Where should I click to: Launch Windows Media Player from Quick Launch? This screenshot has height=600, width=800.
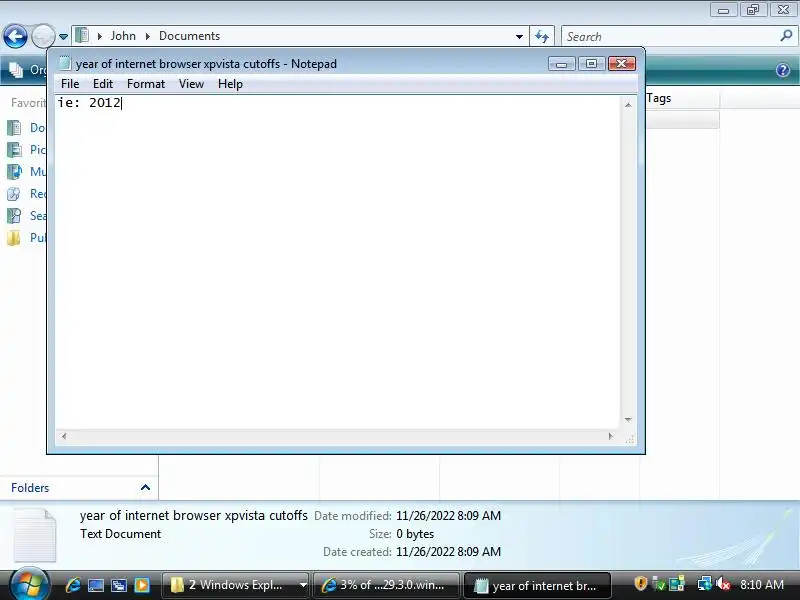click(142, 585)
